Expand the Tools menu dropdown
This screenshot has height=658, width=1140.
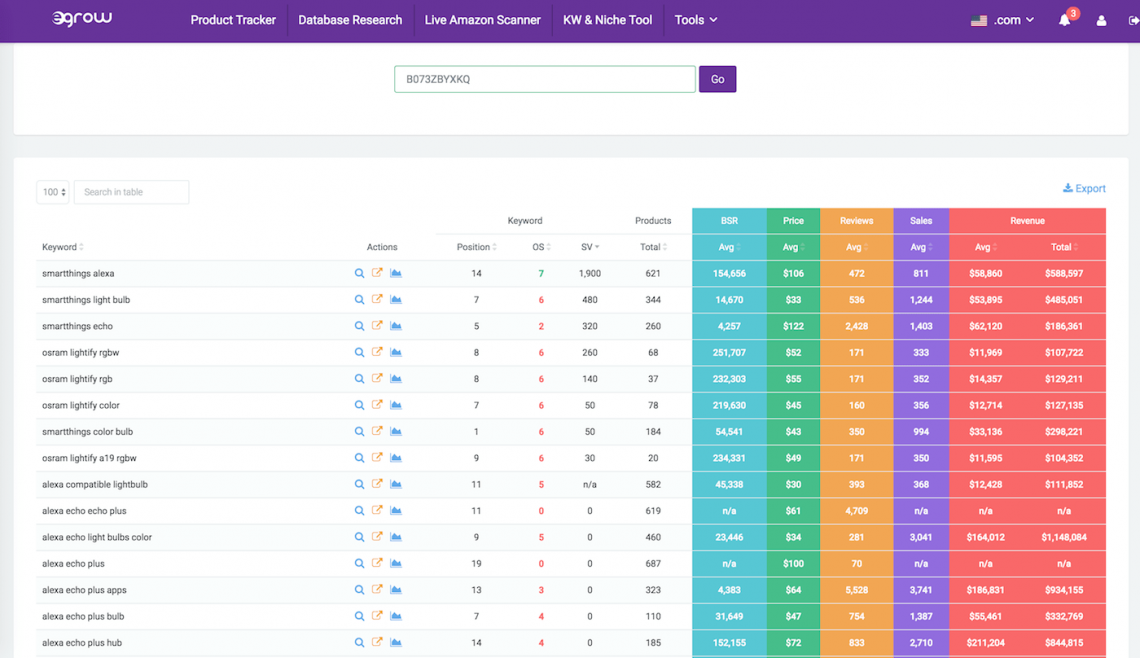(x=695, y=19)
